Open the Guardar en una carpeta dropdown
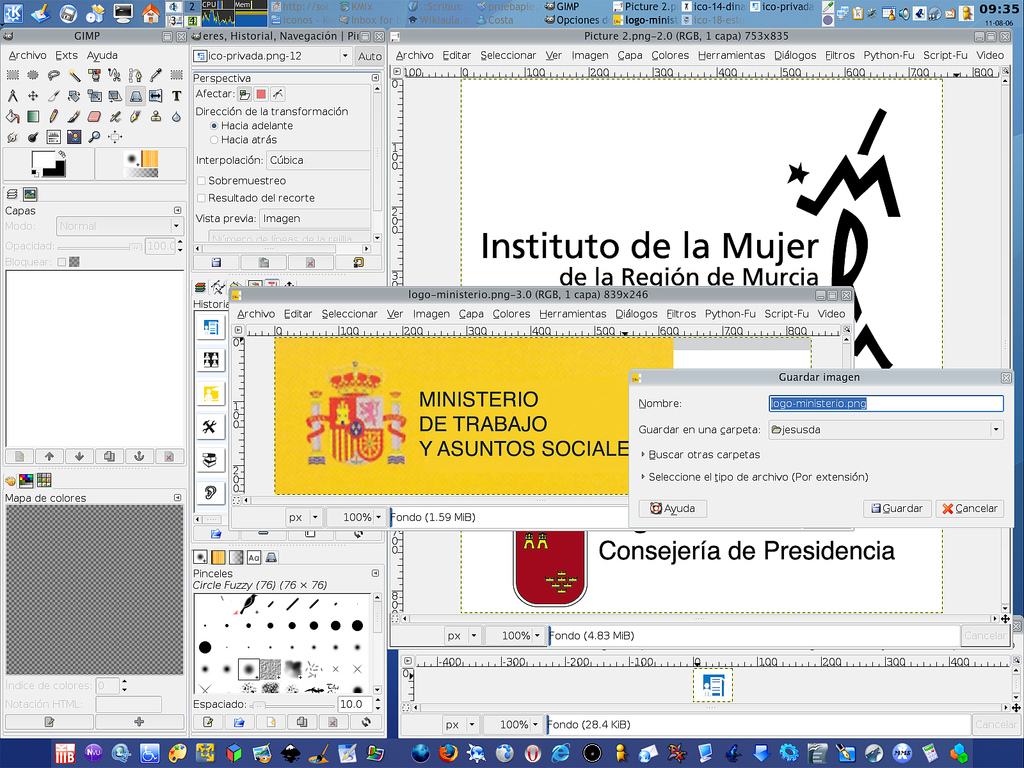Screen dimensions: 1024x768 pos(886,430)
